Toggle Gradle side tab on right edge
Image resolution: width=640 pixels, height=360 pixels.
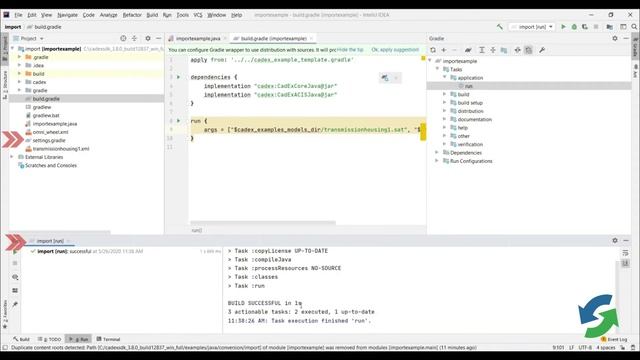click(636, 47)
